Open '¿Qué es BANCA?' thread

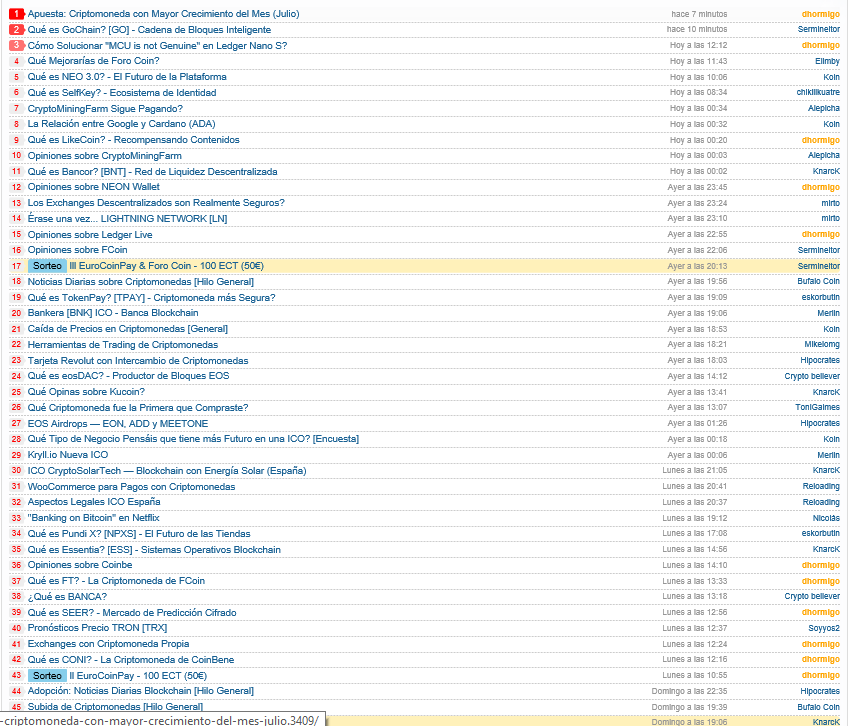67,597
